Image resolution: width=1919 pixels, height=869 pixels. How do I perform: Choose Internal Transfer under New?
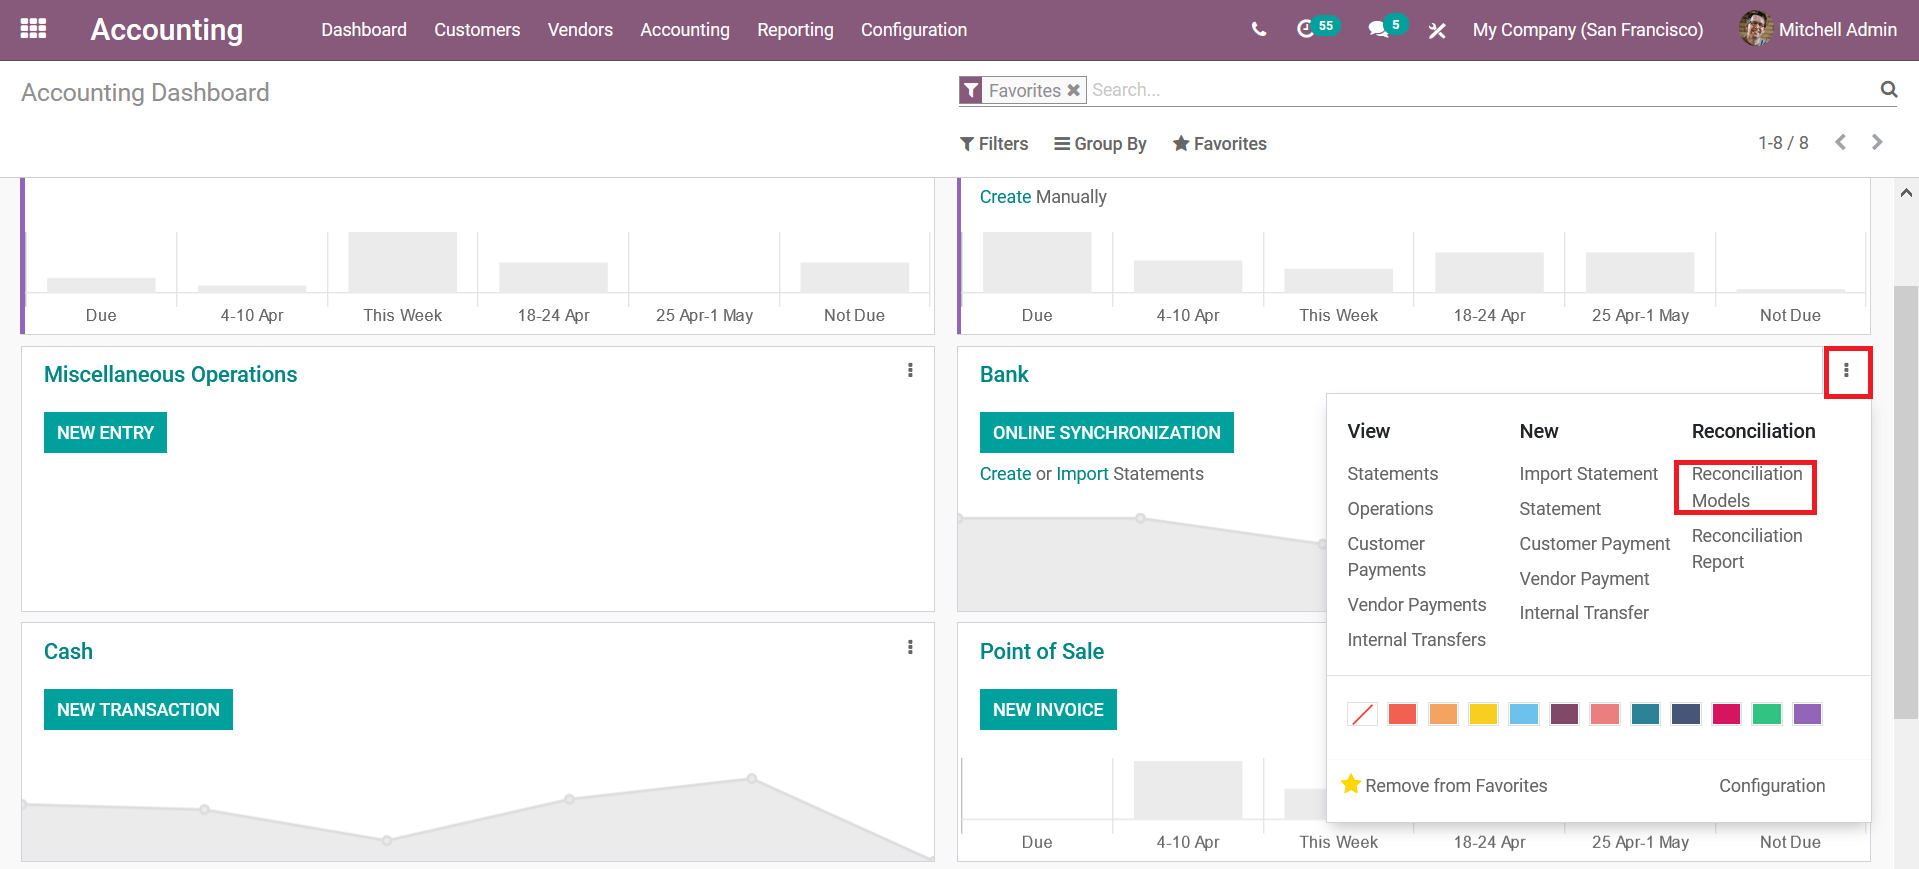click(x=1584, y=613)
